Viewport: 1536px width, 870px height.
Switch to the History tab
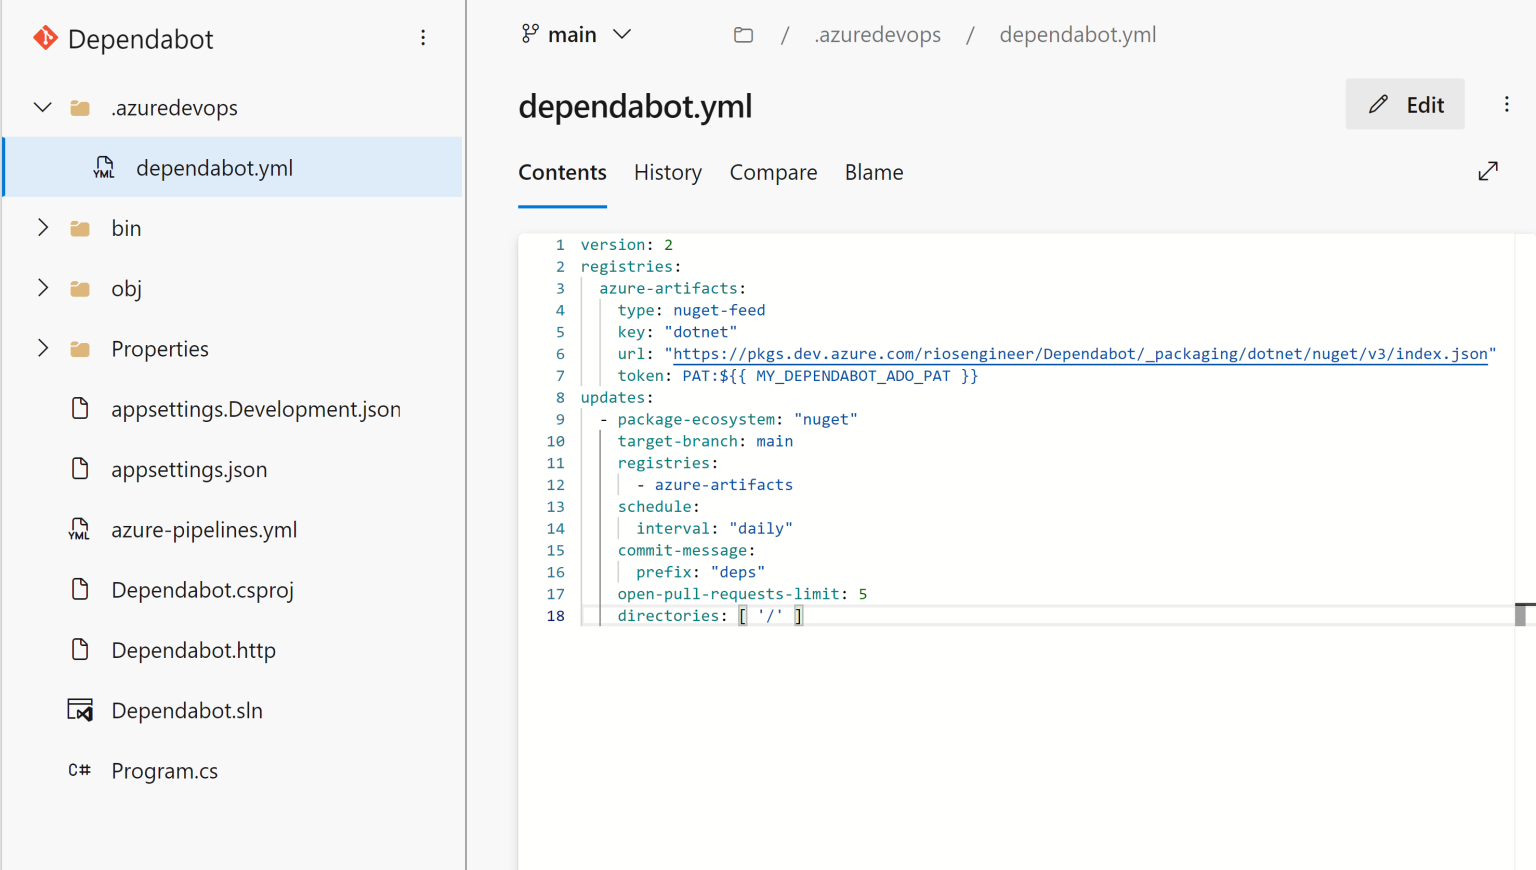(x=667, y=172)
